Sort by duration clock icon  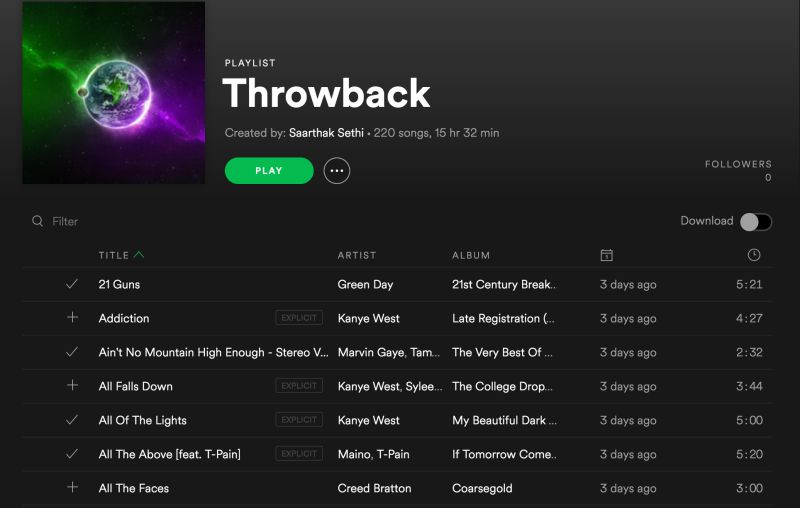[754, 255]
